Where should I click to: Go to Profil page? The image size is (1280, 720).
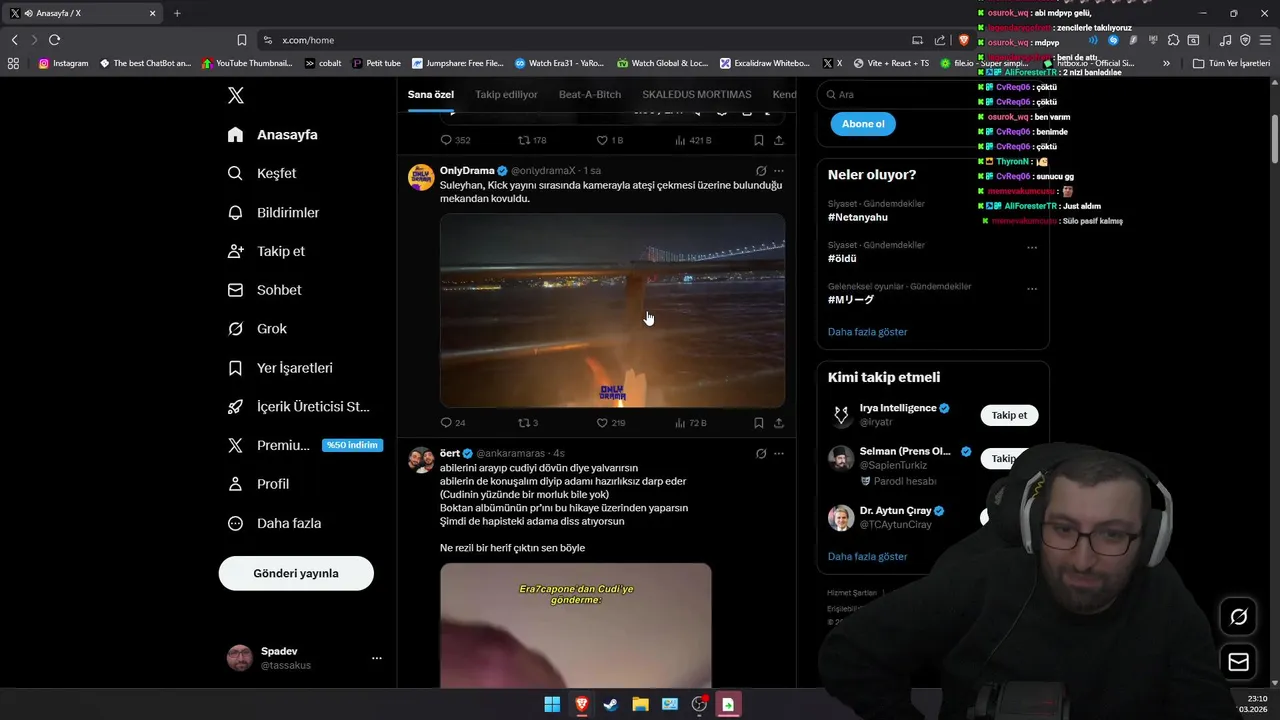coord(258,484)
